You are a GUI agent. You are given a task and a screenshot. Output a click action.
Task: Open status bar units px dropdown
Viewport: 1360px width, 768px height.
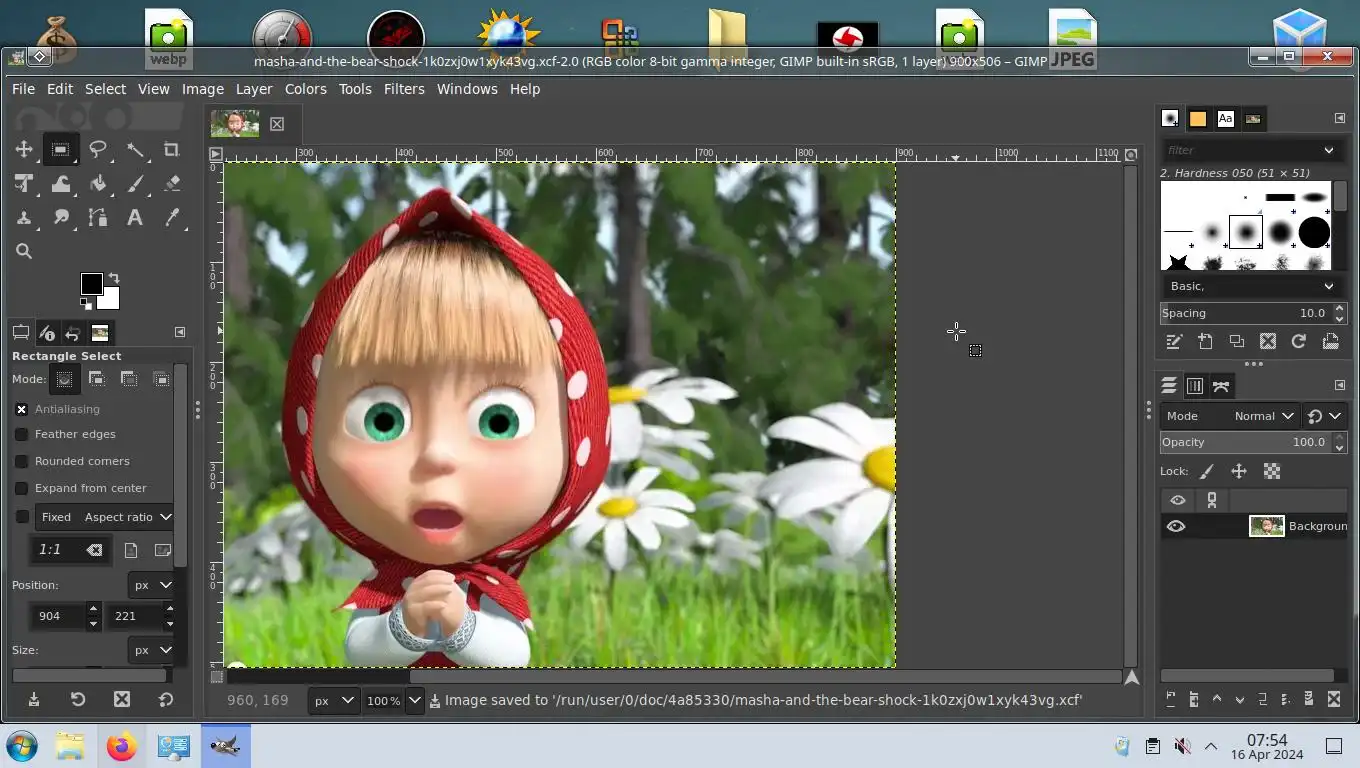(334, 701)
